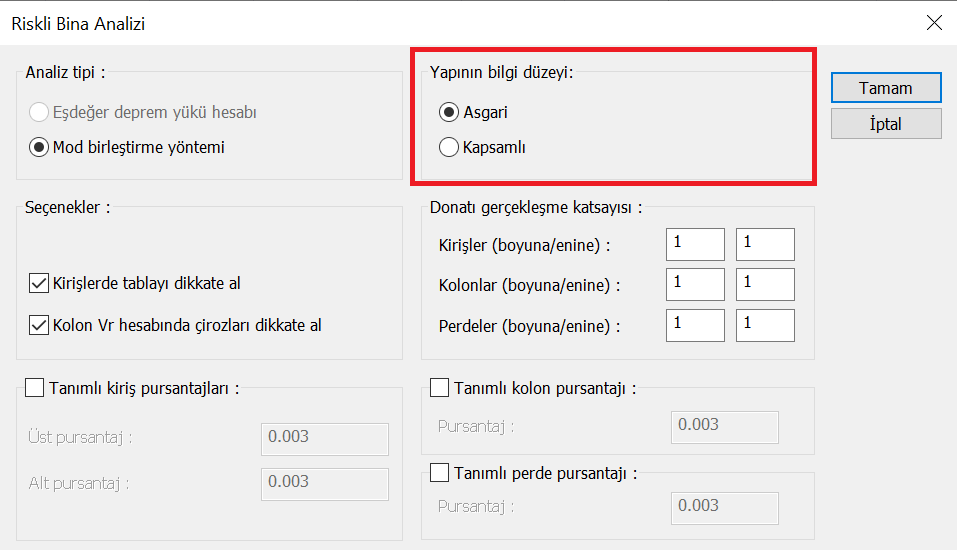Select Mod birleştirme yöntemi radio button
957x550 pixels.
40,148
